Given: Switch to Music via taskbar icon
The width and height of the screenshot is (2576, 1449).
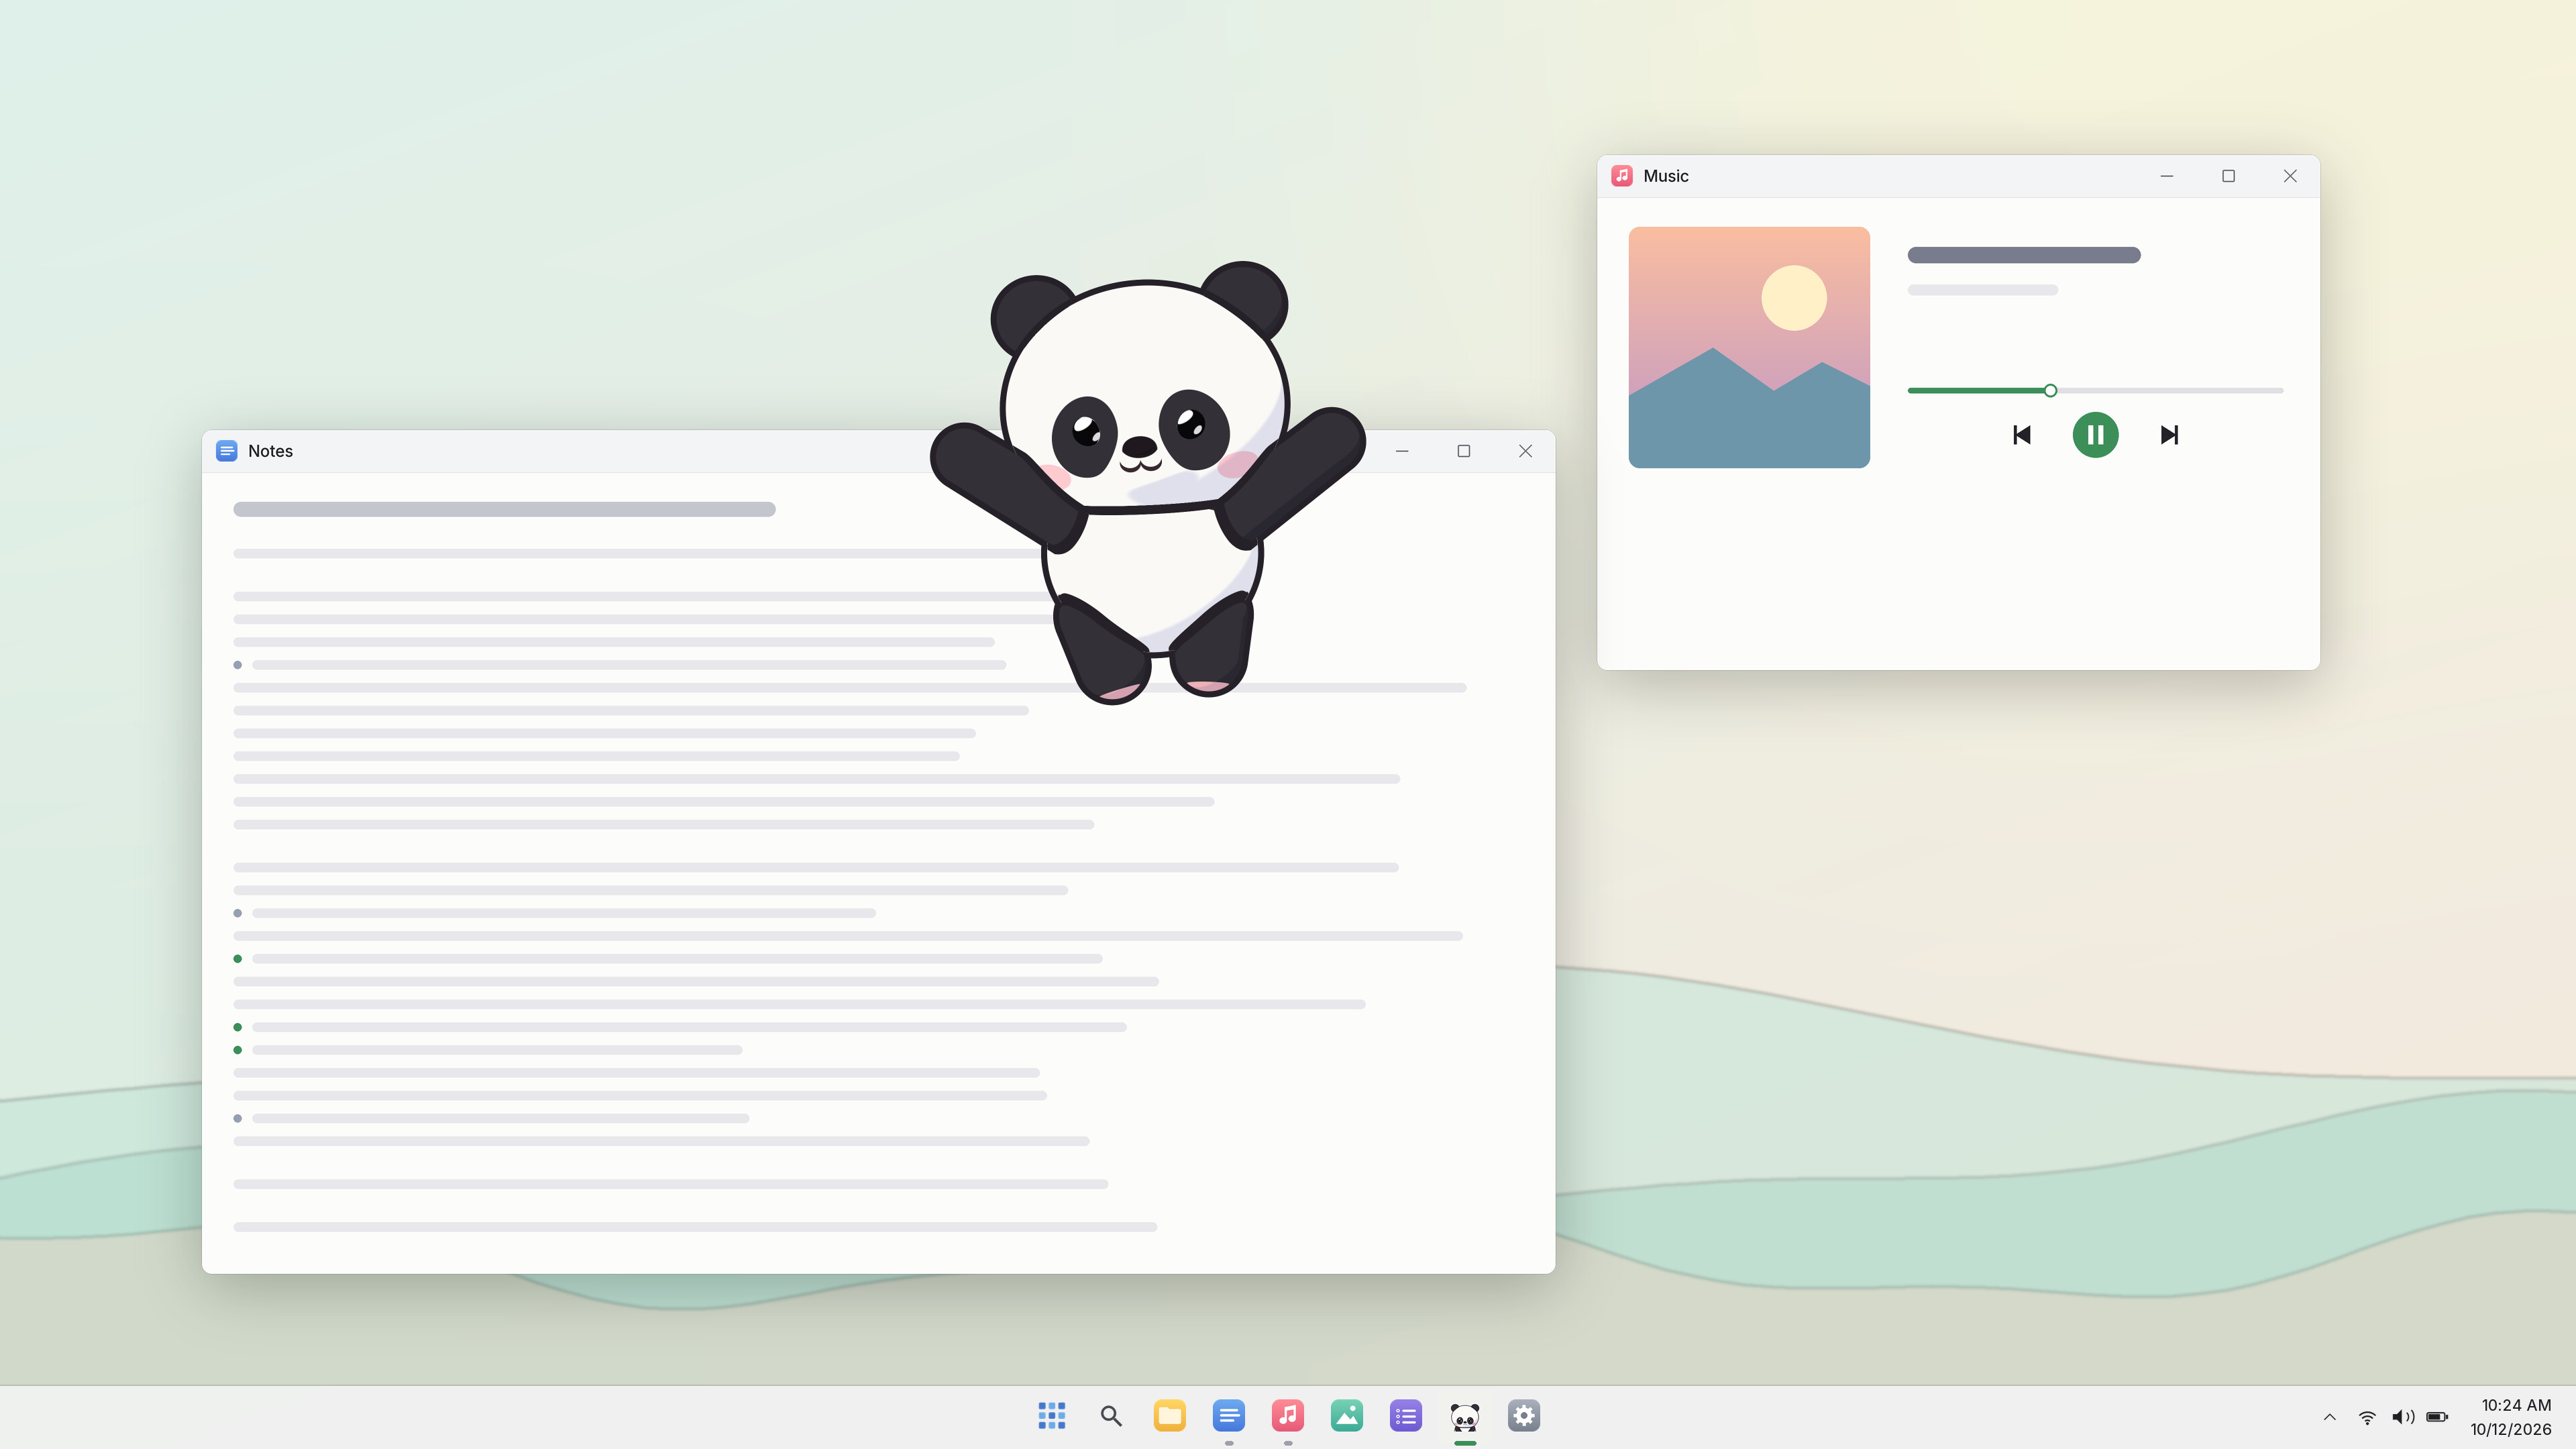Looking at the screenshot, I should 1287,1416.
